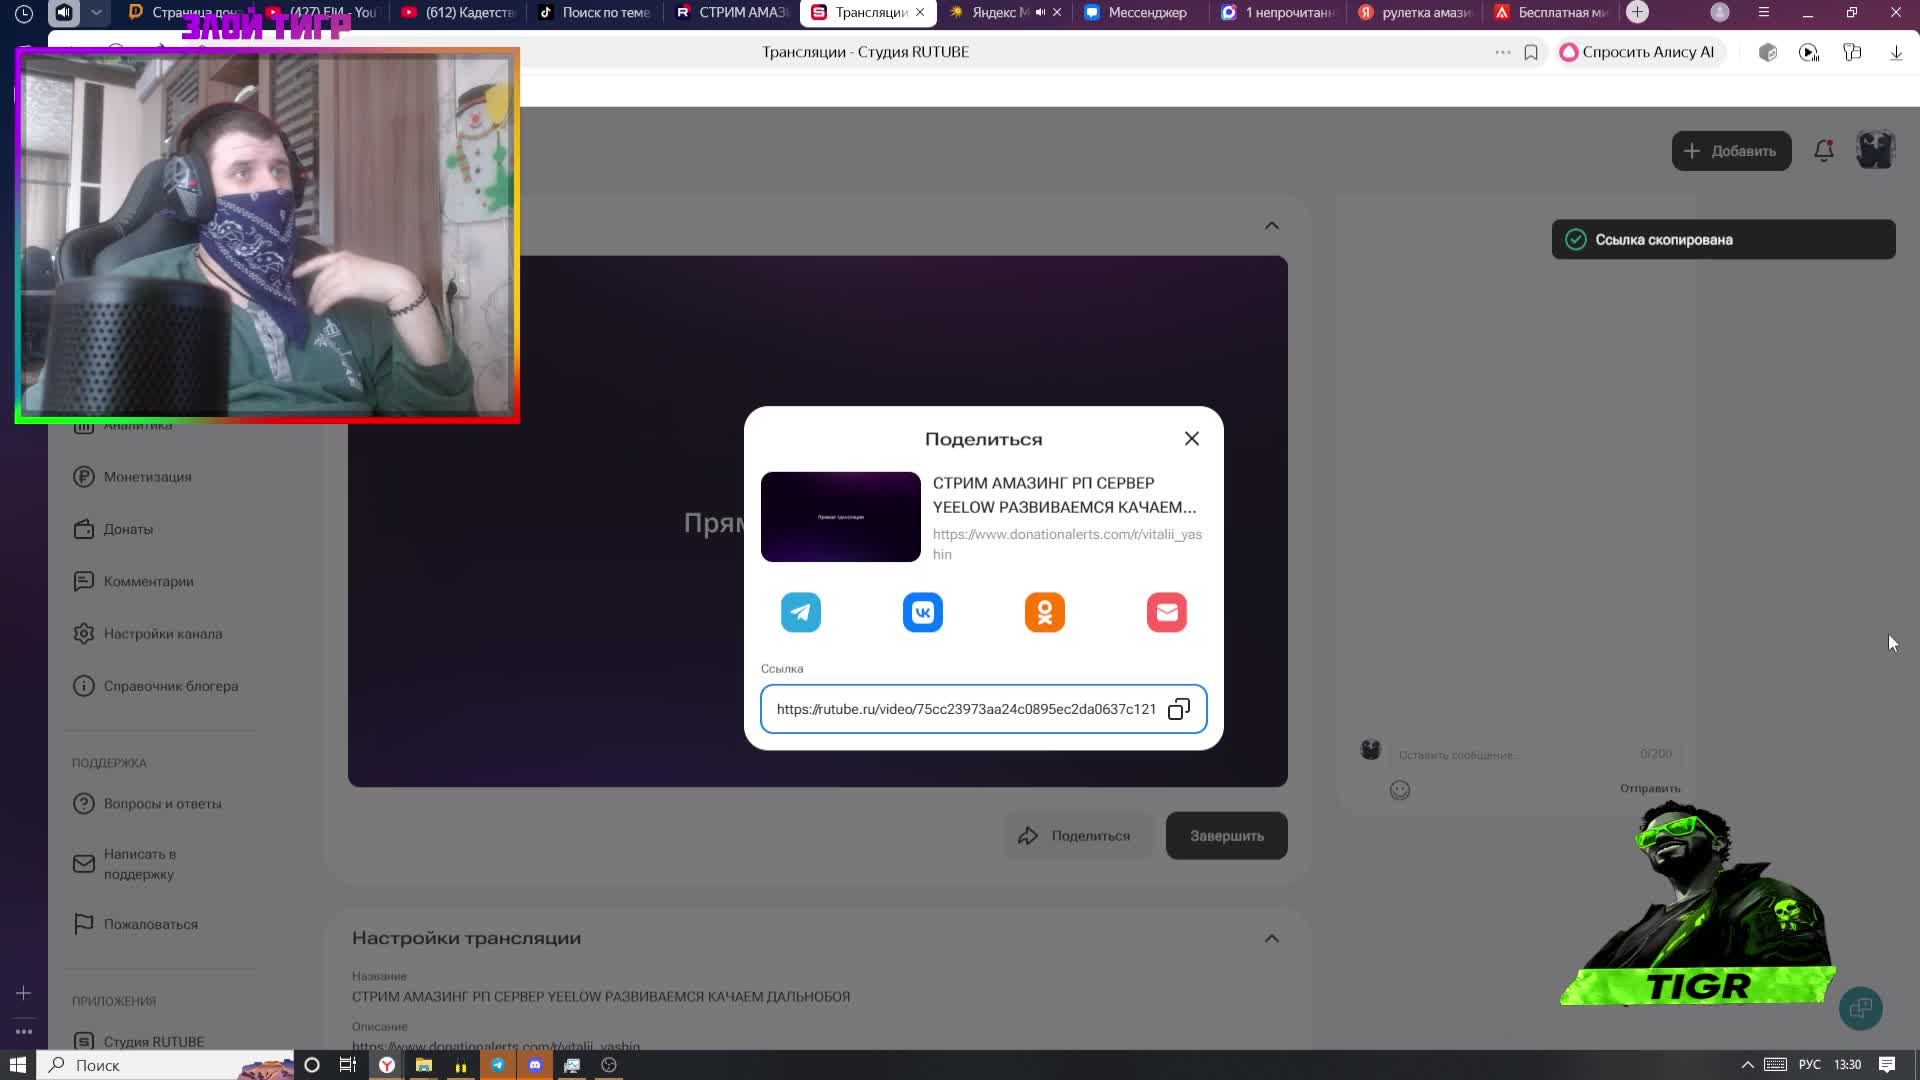
Task: Focus the chat message input field
Action: click(x=1510, y=755)
